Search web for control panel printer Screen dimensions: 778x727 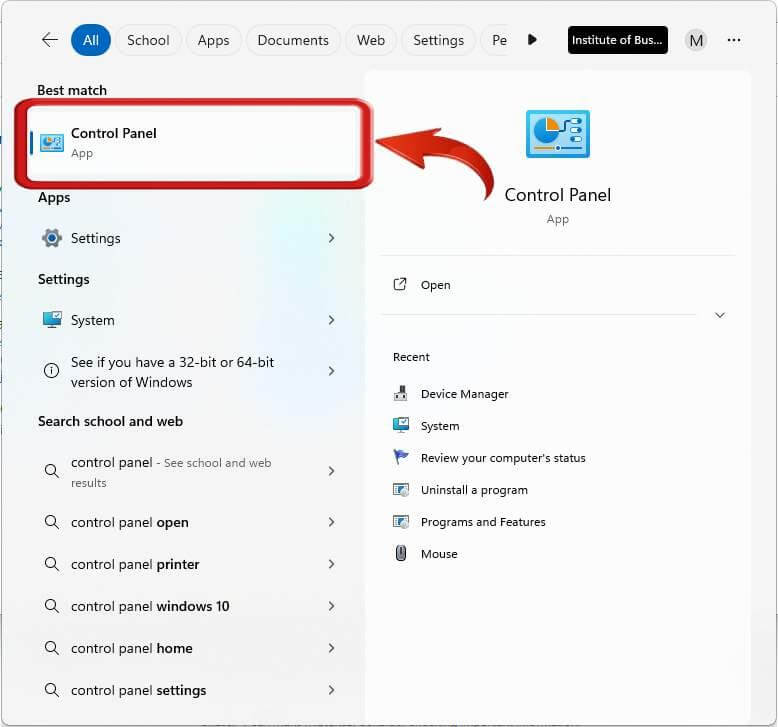(x=135, y=565)
